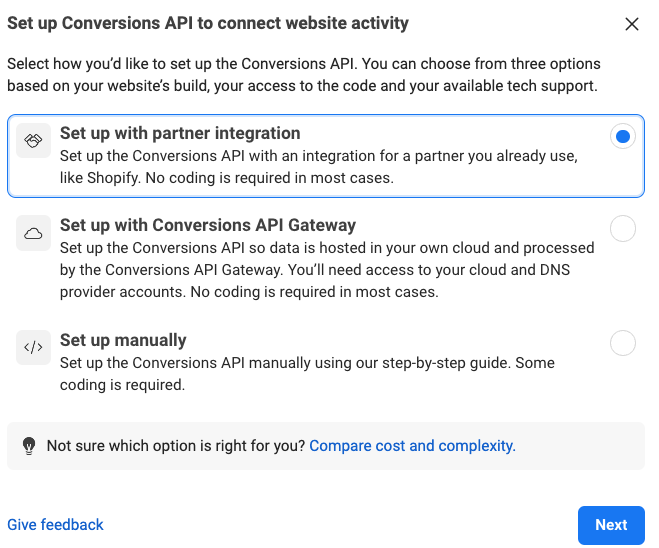Select the Set up manually radio button
The image size is (659, 548).
click(x=623, y=344)
